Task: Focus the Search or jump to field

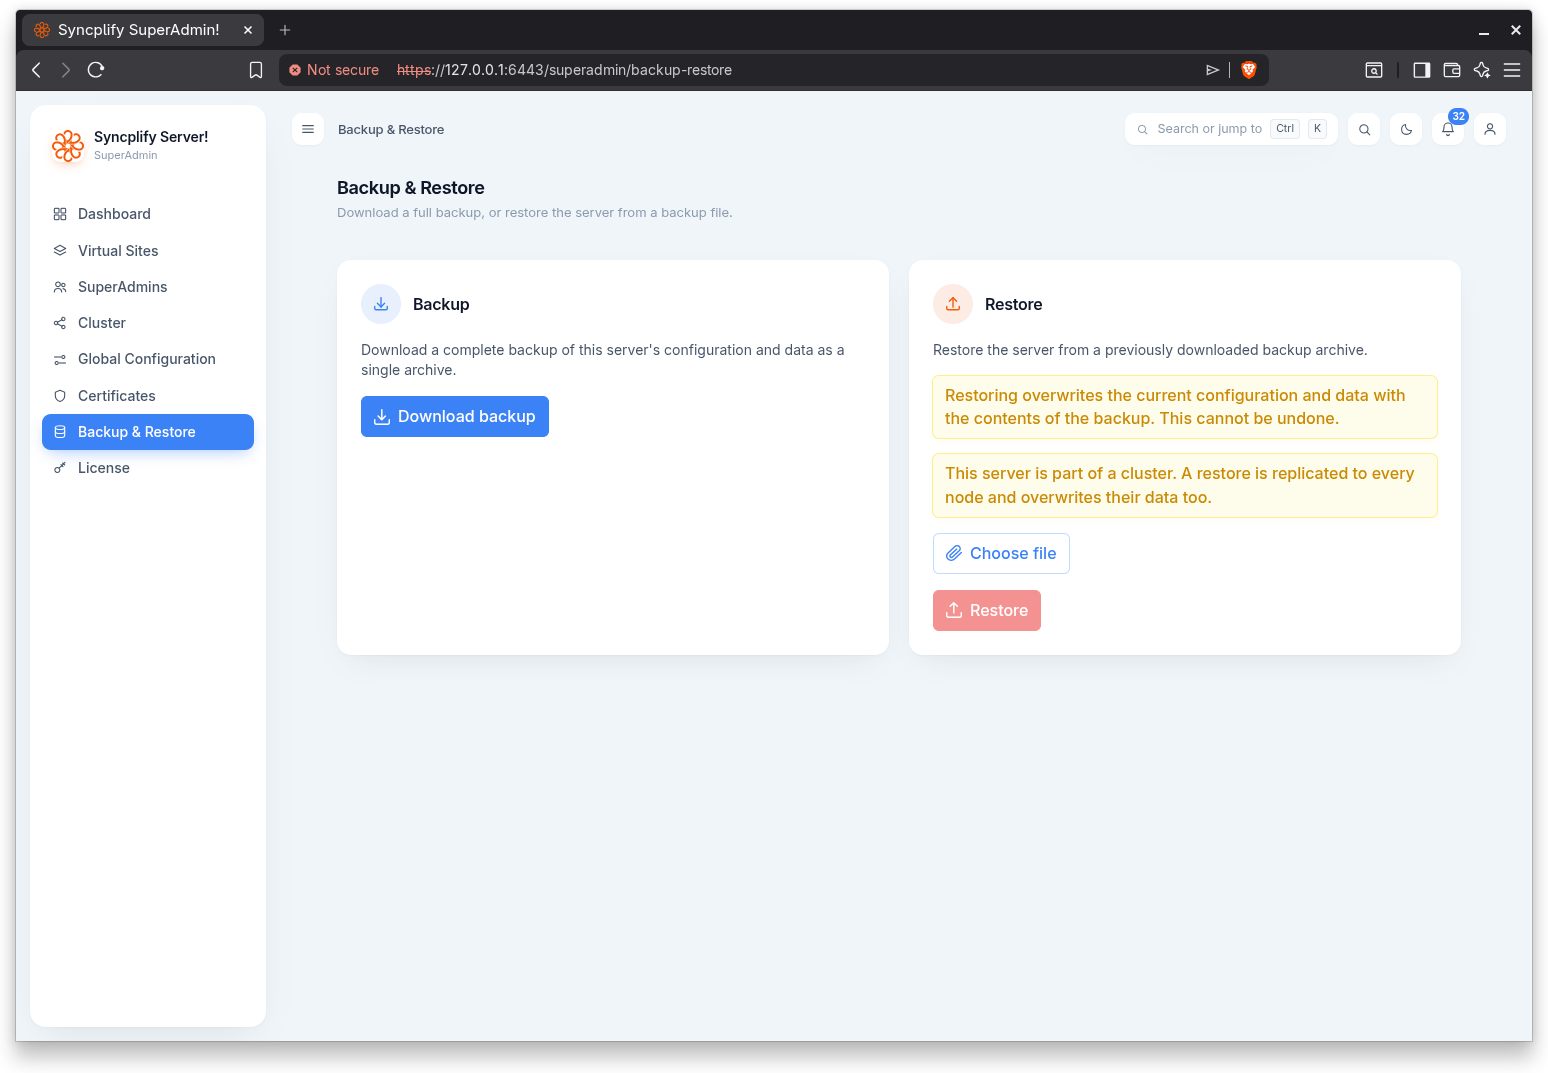Action: coord(1231,129)
